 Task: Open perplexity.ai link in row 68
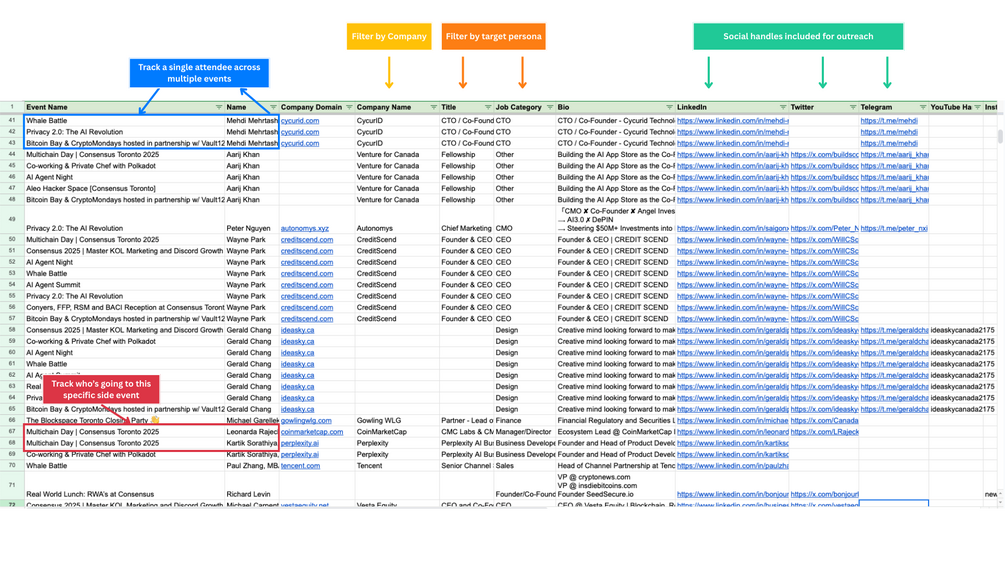tap(299, 443)
